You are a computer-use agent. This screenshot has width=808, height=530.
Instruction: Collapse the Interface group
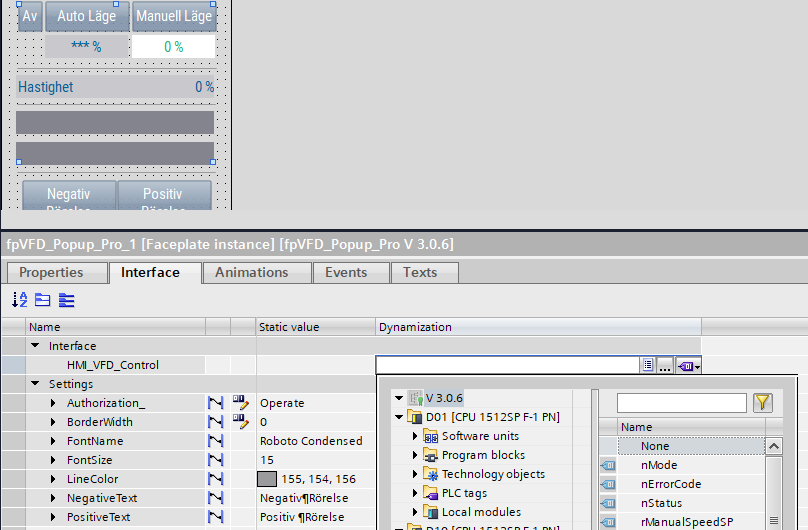point(35,346)
